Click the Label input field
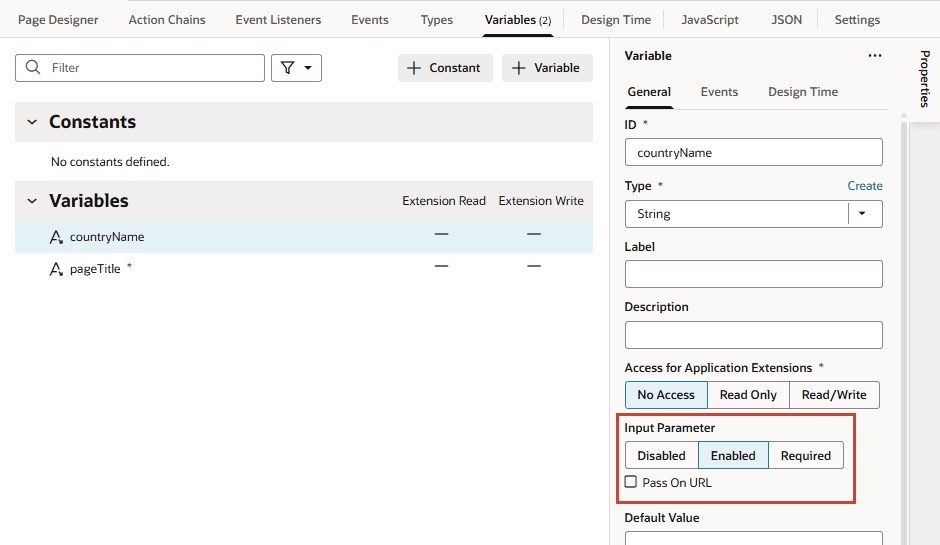This screenshot has width=940, height=545. click(754, 274)
